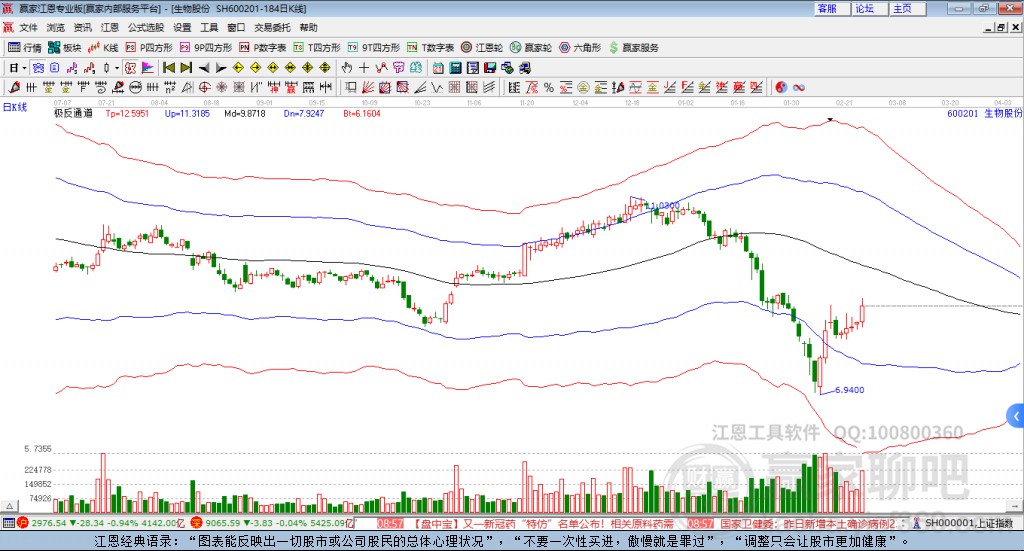Open the 行情 market quotes view
Viewport: 1024px width, 551px height.
point(26,47)
